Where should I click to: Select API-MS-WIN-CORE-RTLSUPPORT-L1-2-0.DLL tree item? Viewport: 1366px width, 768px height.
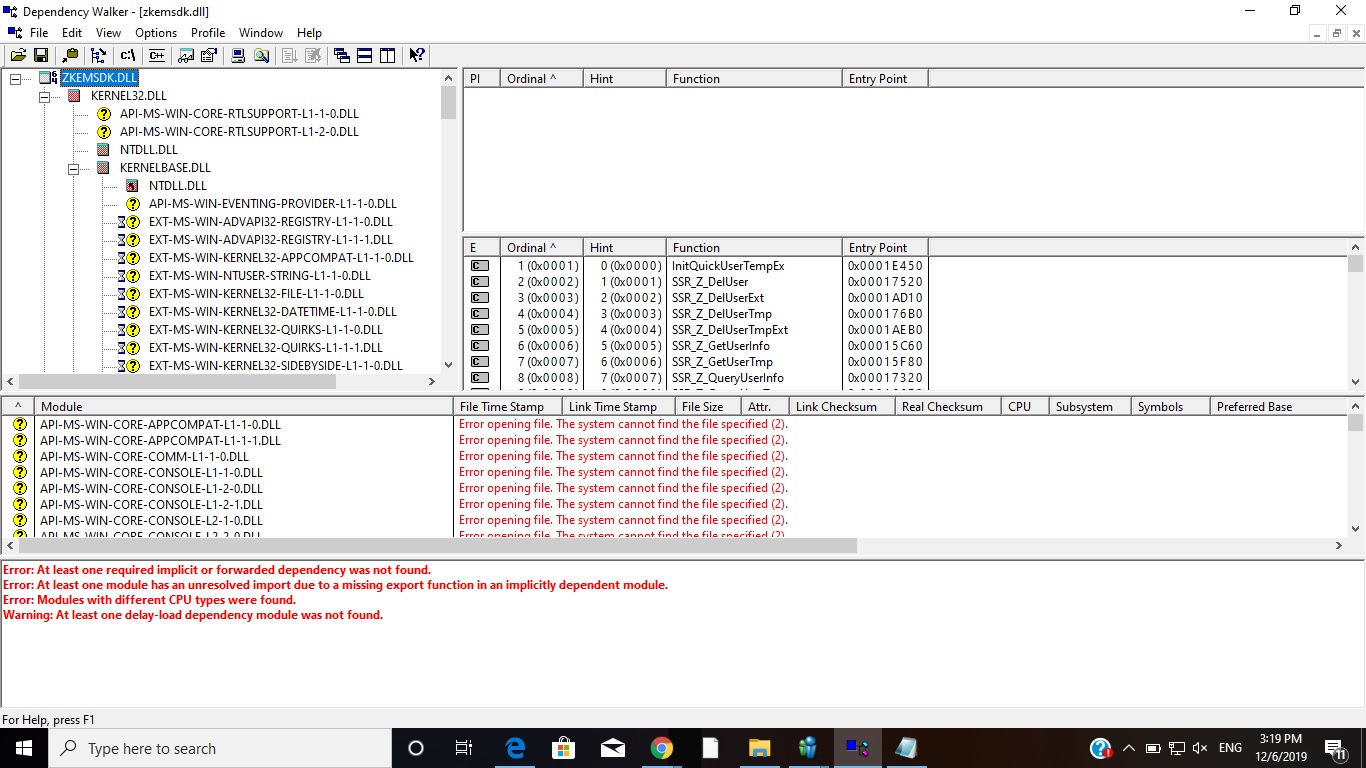click(x=239, y=132)
